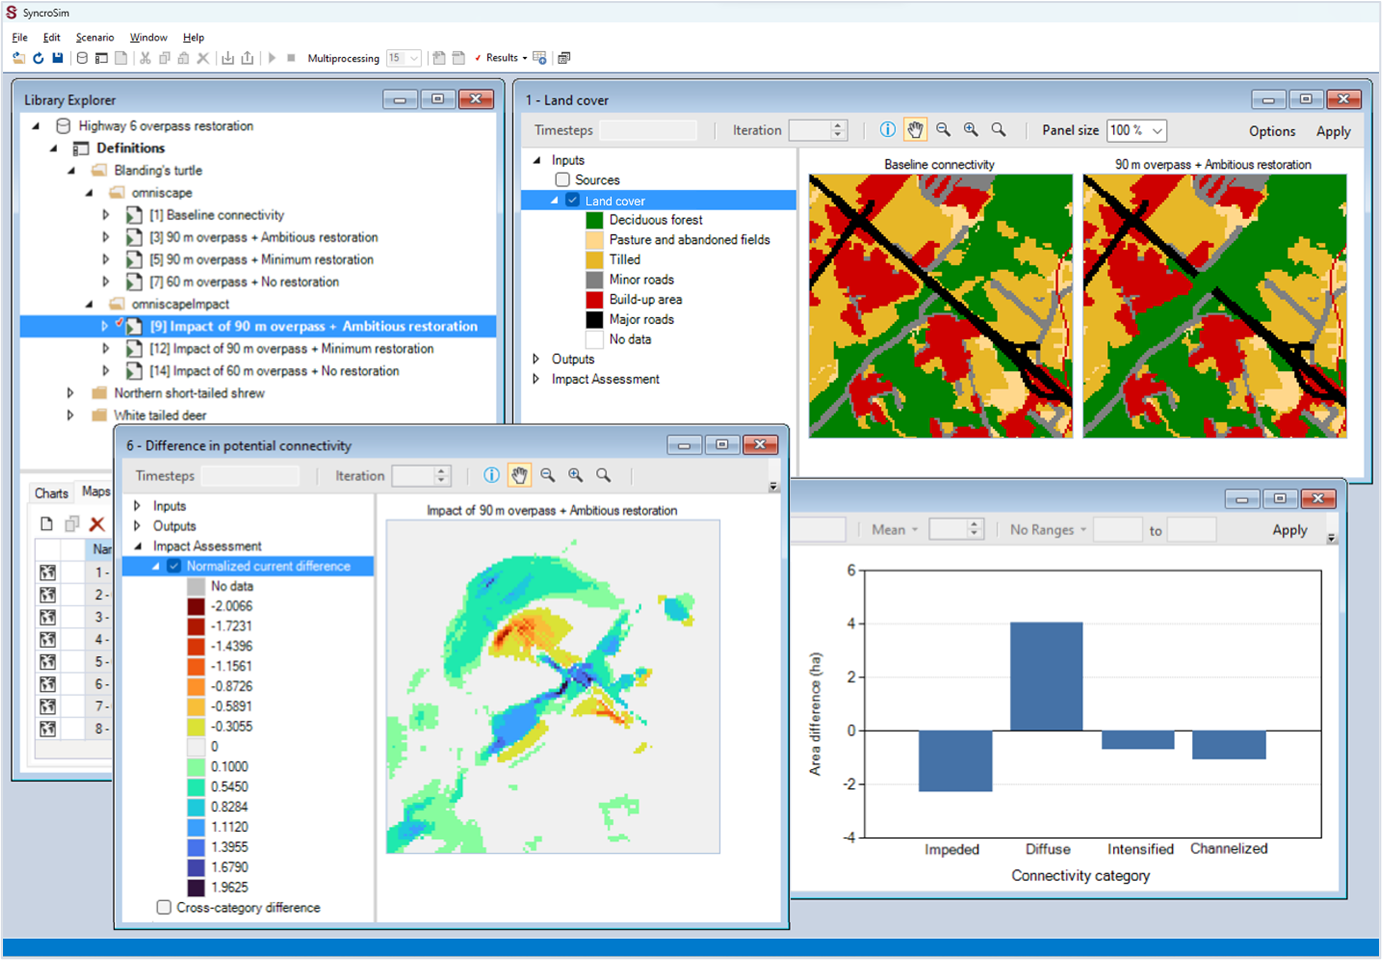
Task: Click the info icon in Land cover window
Action: 887,130
